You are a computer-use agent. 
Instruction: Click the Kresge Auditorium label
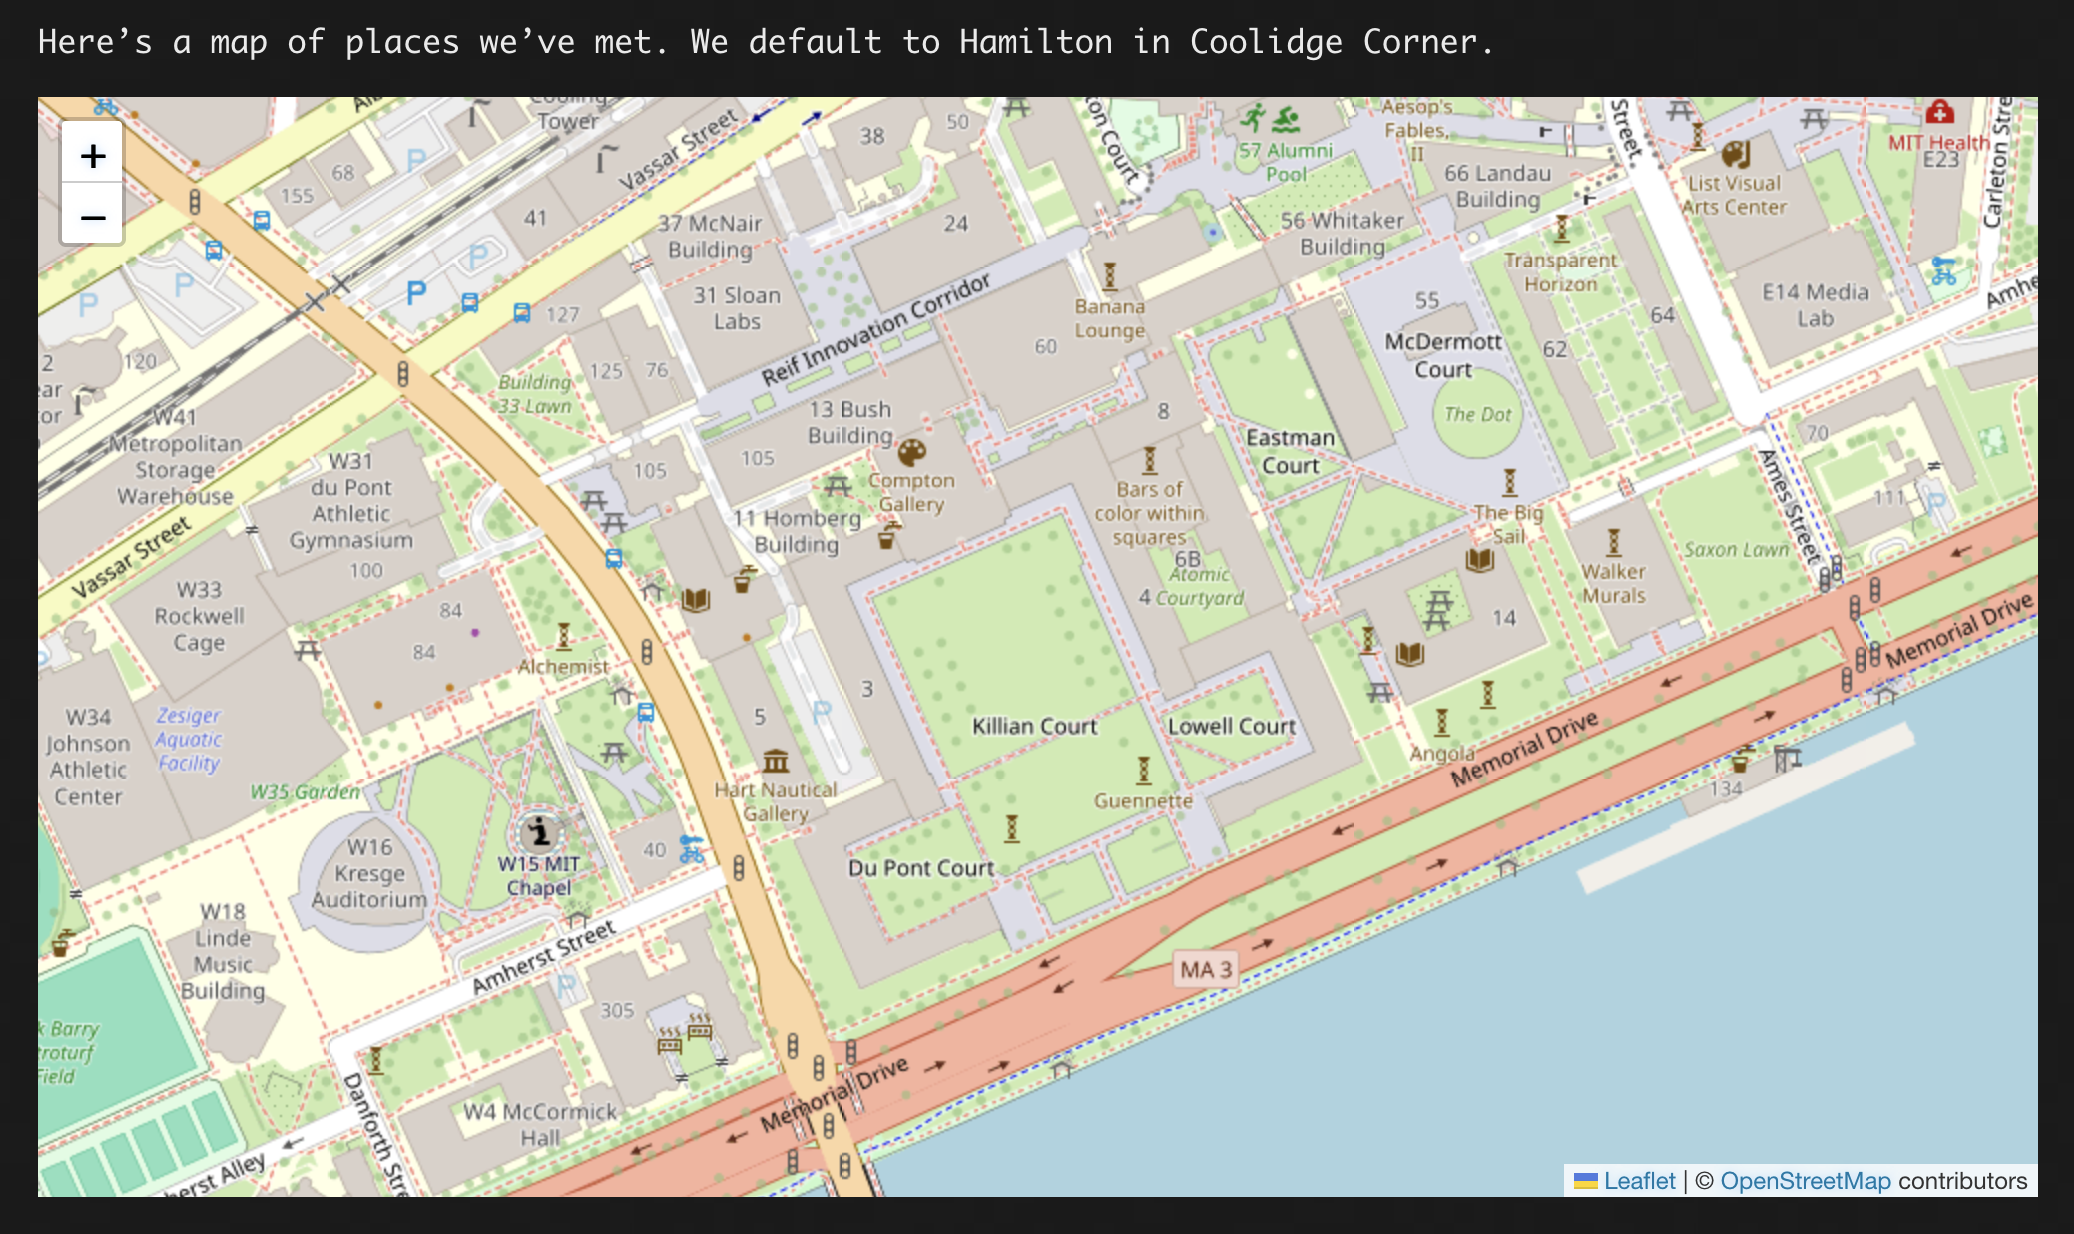(369, 873)
